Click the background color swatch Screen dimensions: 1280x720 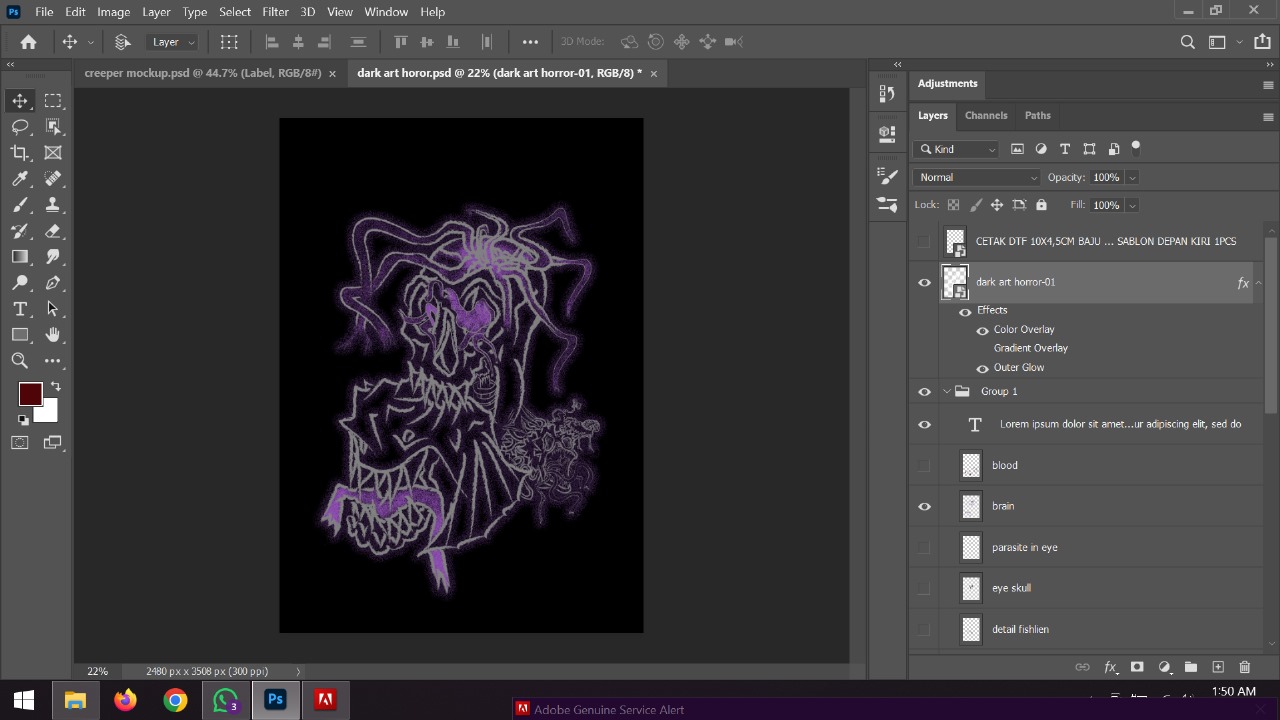point(48,411)
